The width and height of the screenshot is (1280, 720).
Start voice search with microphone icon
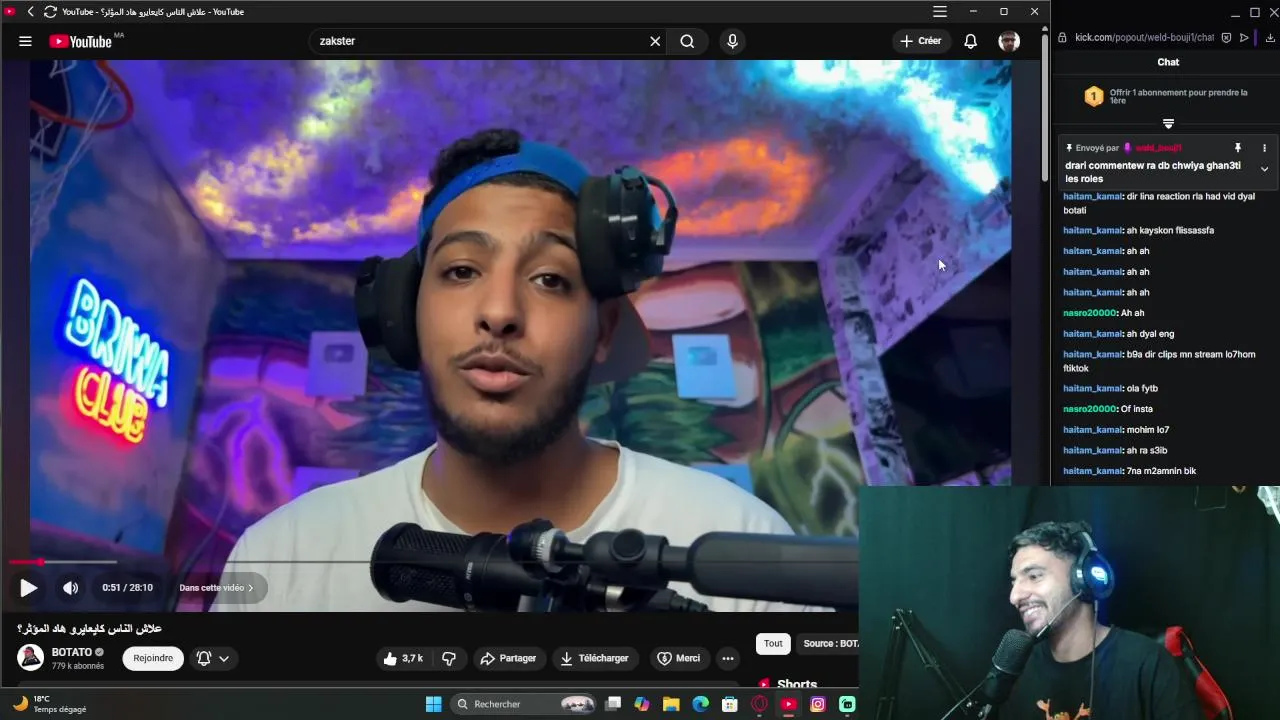pos(732,41)
